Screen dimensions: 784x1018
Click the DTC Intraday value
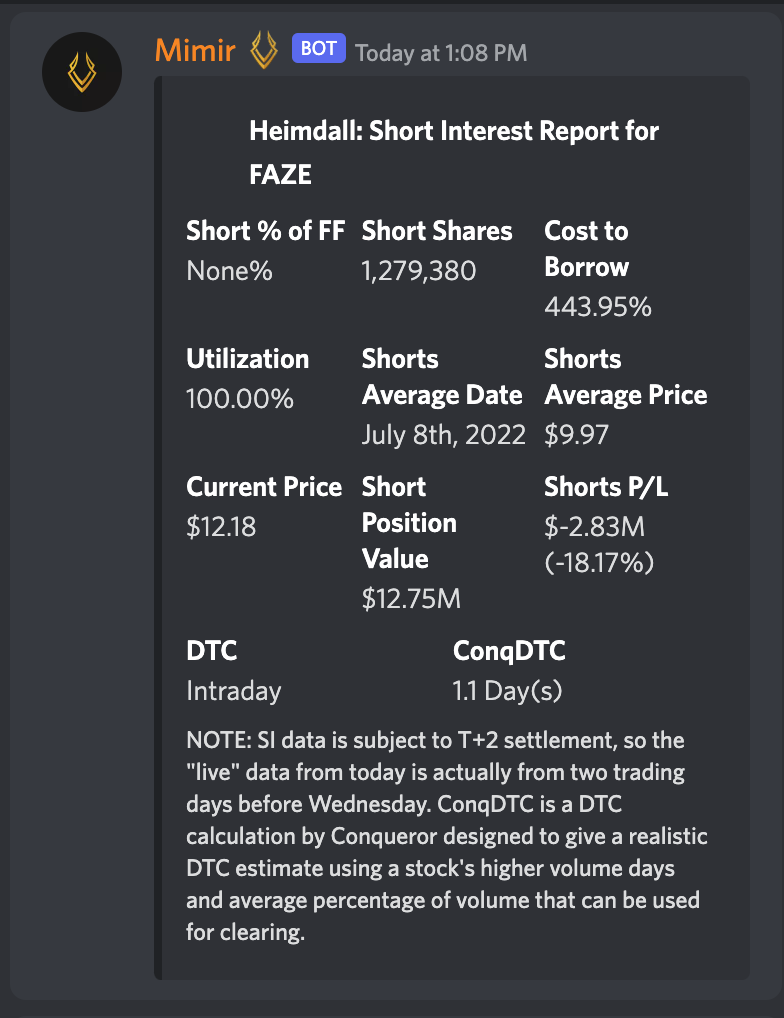(234, 691)
